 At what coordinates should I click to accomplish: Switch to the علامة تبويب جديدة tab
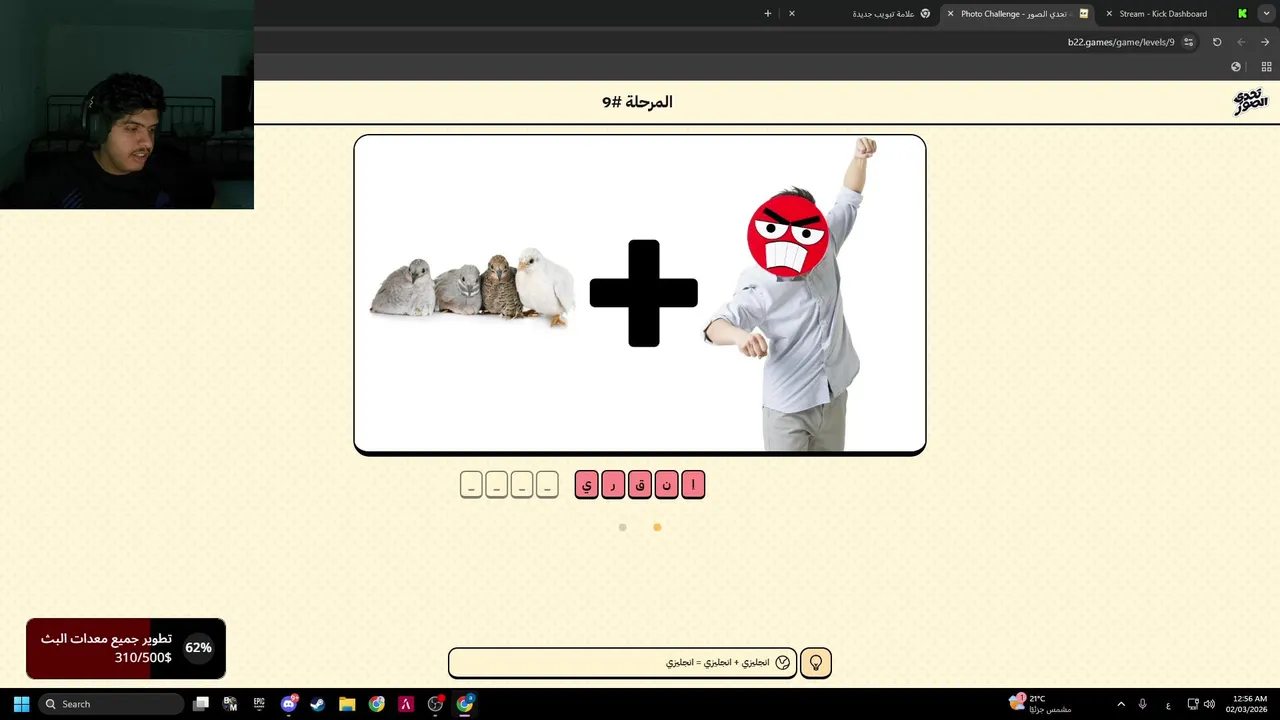point(885,14)
